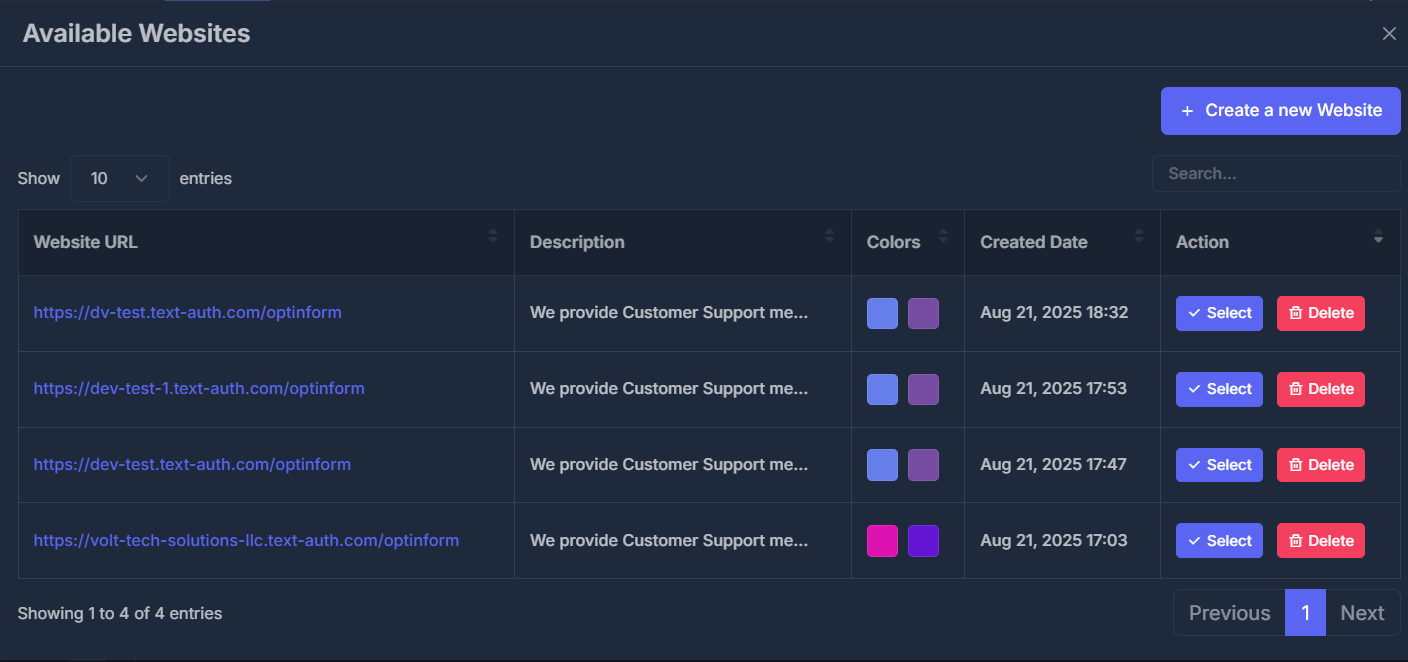Select the dev-test.text-auth.com website
Screen dimensions: 1408x662
tap(1219, 465)
